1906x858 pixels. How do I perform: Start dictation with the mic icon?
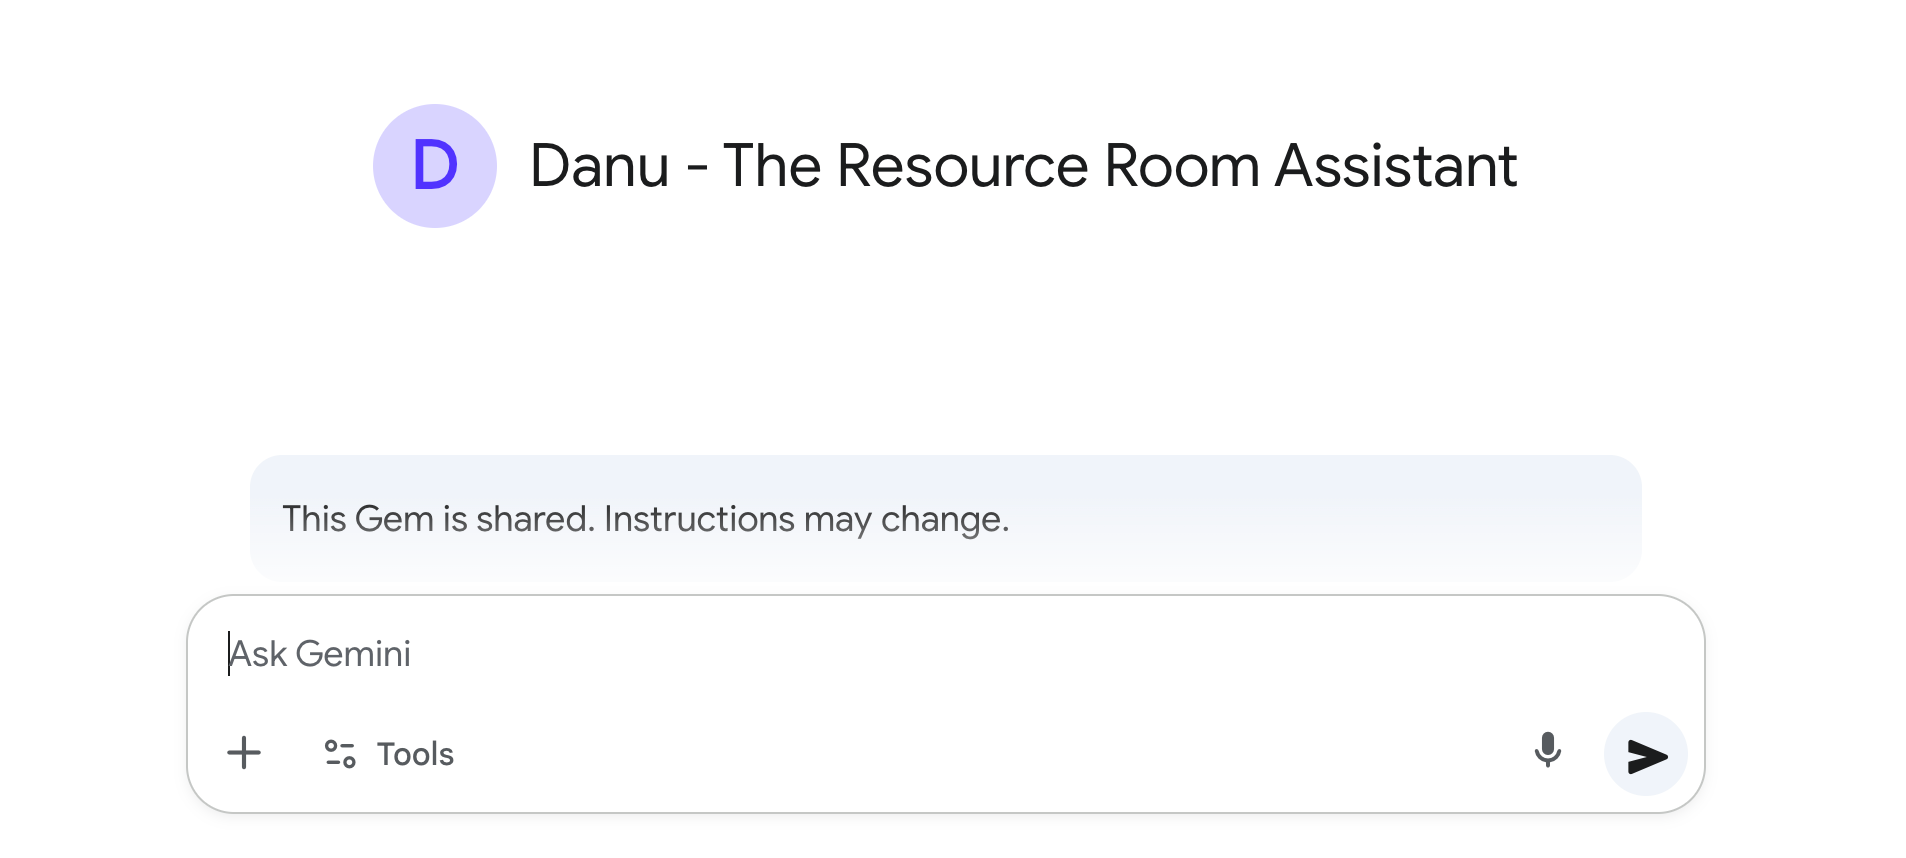click(x=1547, y=750)
